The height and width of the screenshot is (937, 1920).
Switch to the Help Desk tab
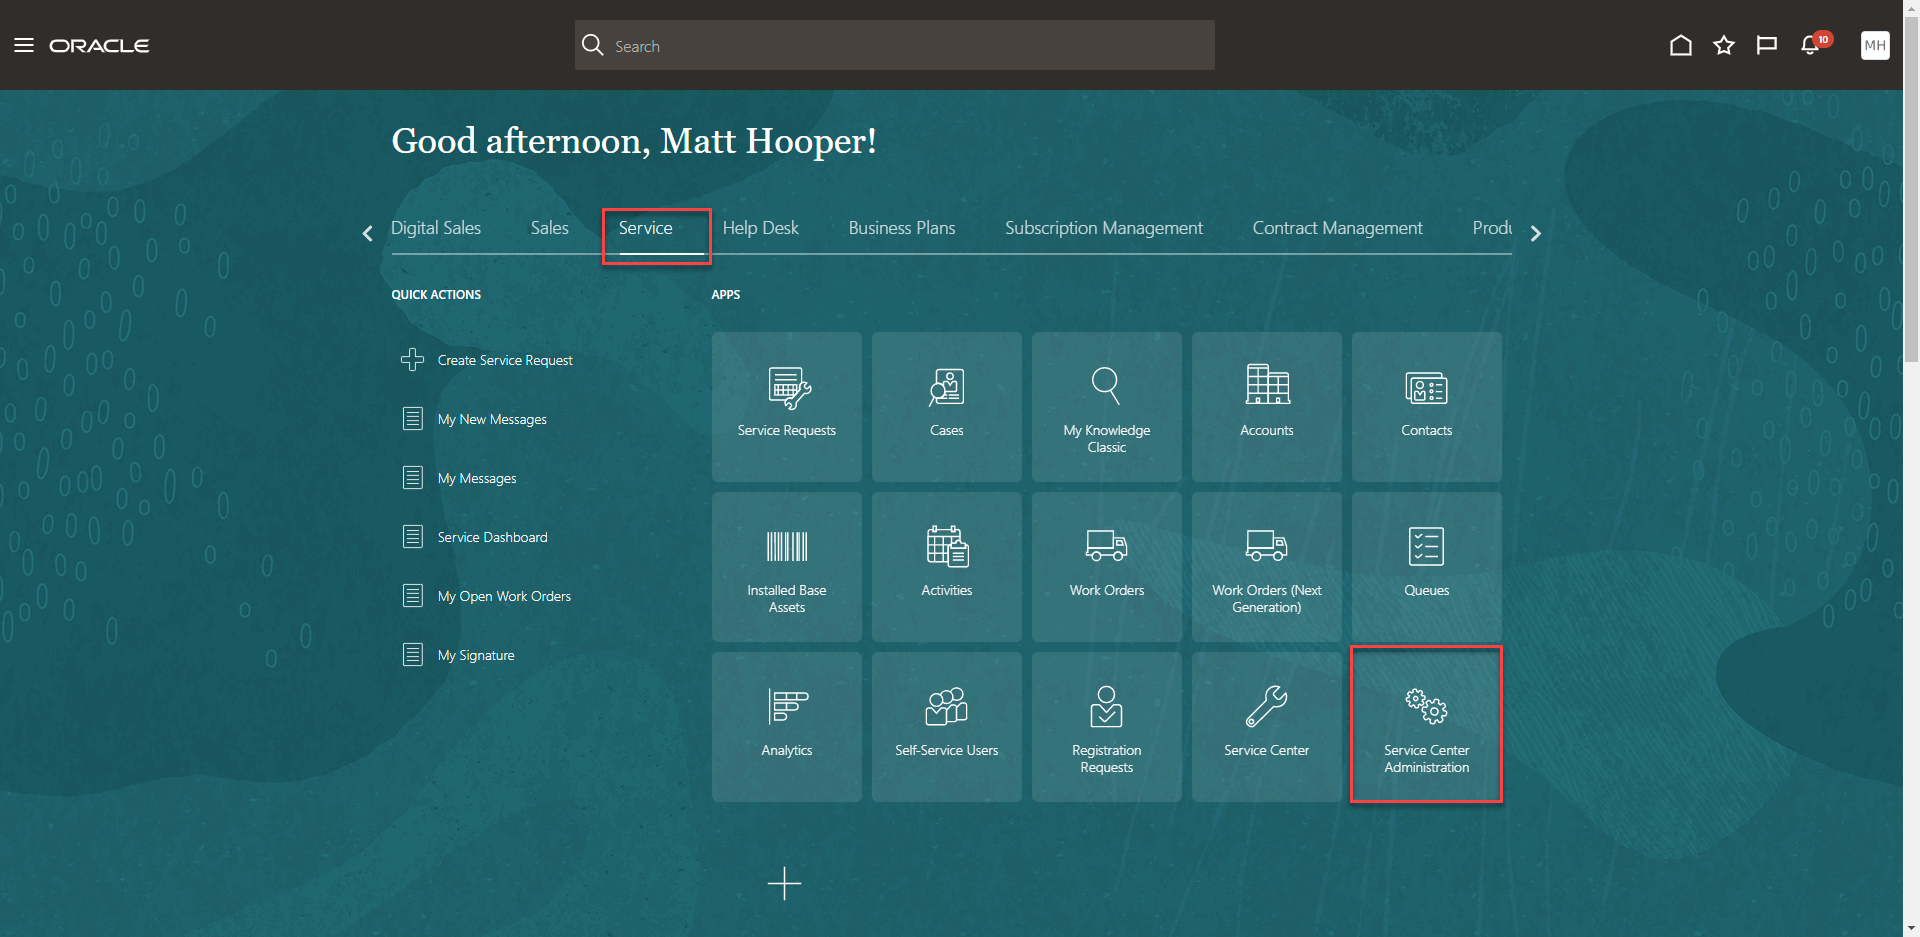coord(761,228)
